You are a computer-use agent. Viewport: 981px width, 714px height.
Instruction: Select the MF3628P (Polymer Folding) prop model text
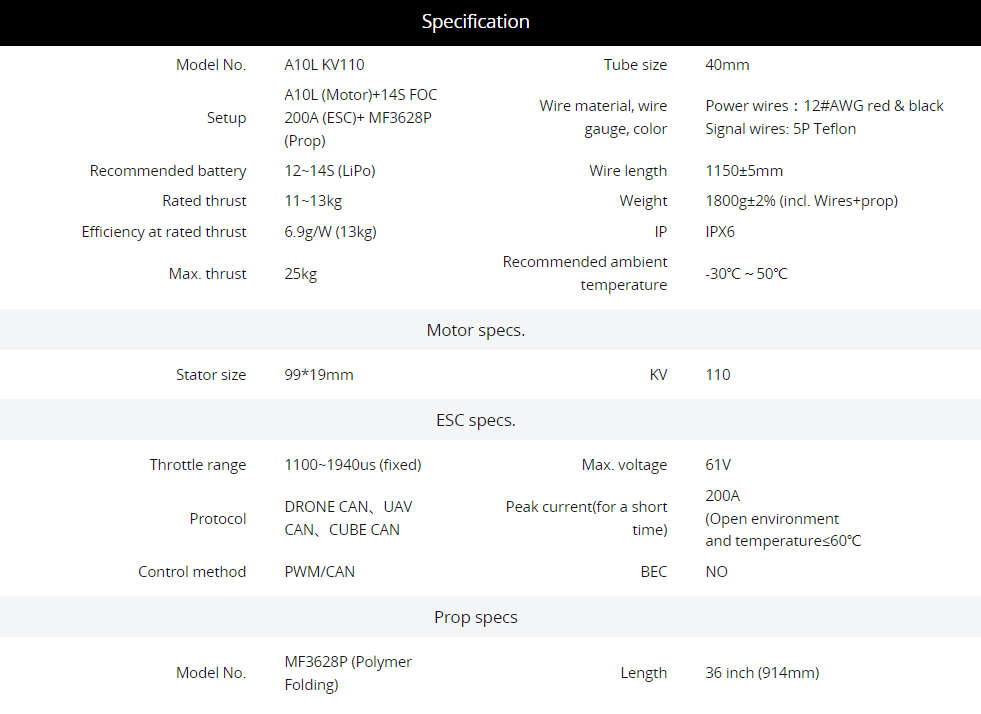pos(348,673)
